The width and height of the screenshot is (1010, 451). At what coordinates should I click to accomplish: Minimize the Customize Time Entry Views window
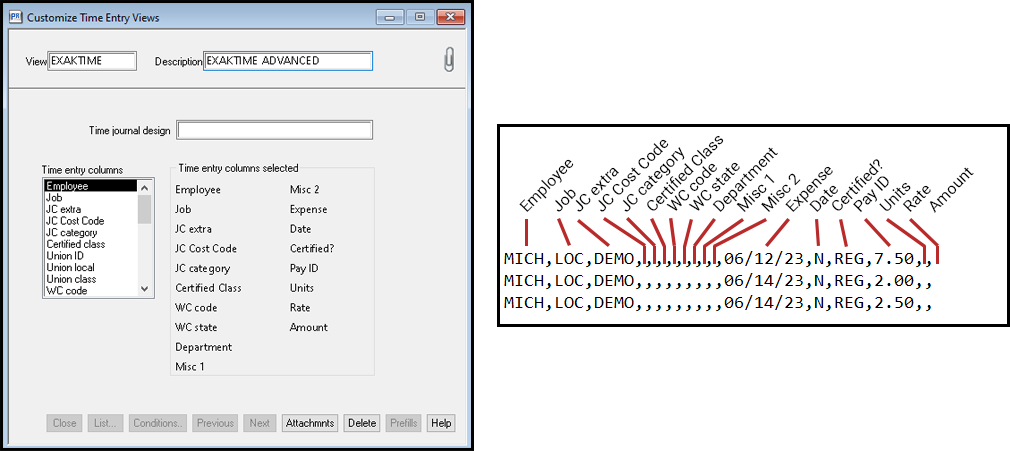coord(390,17)
